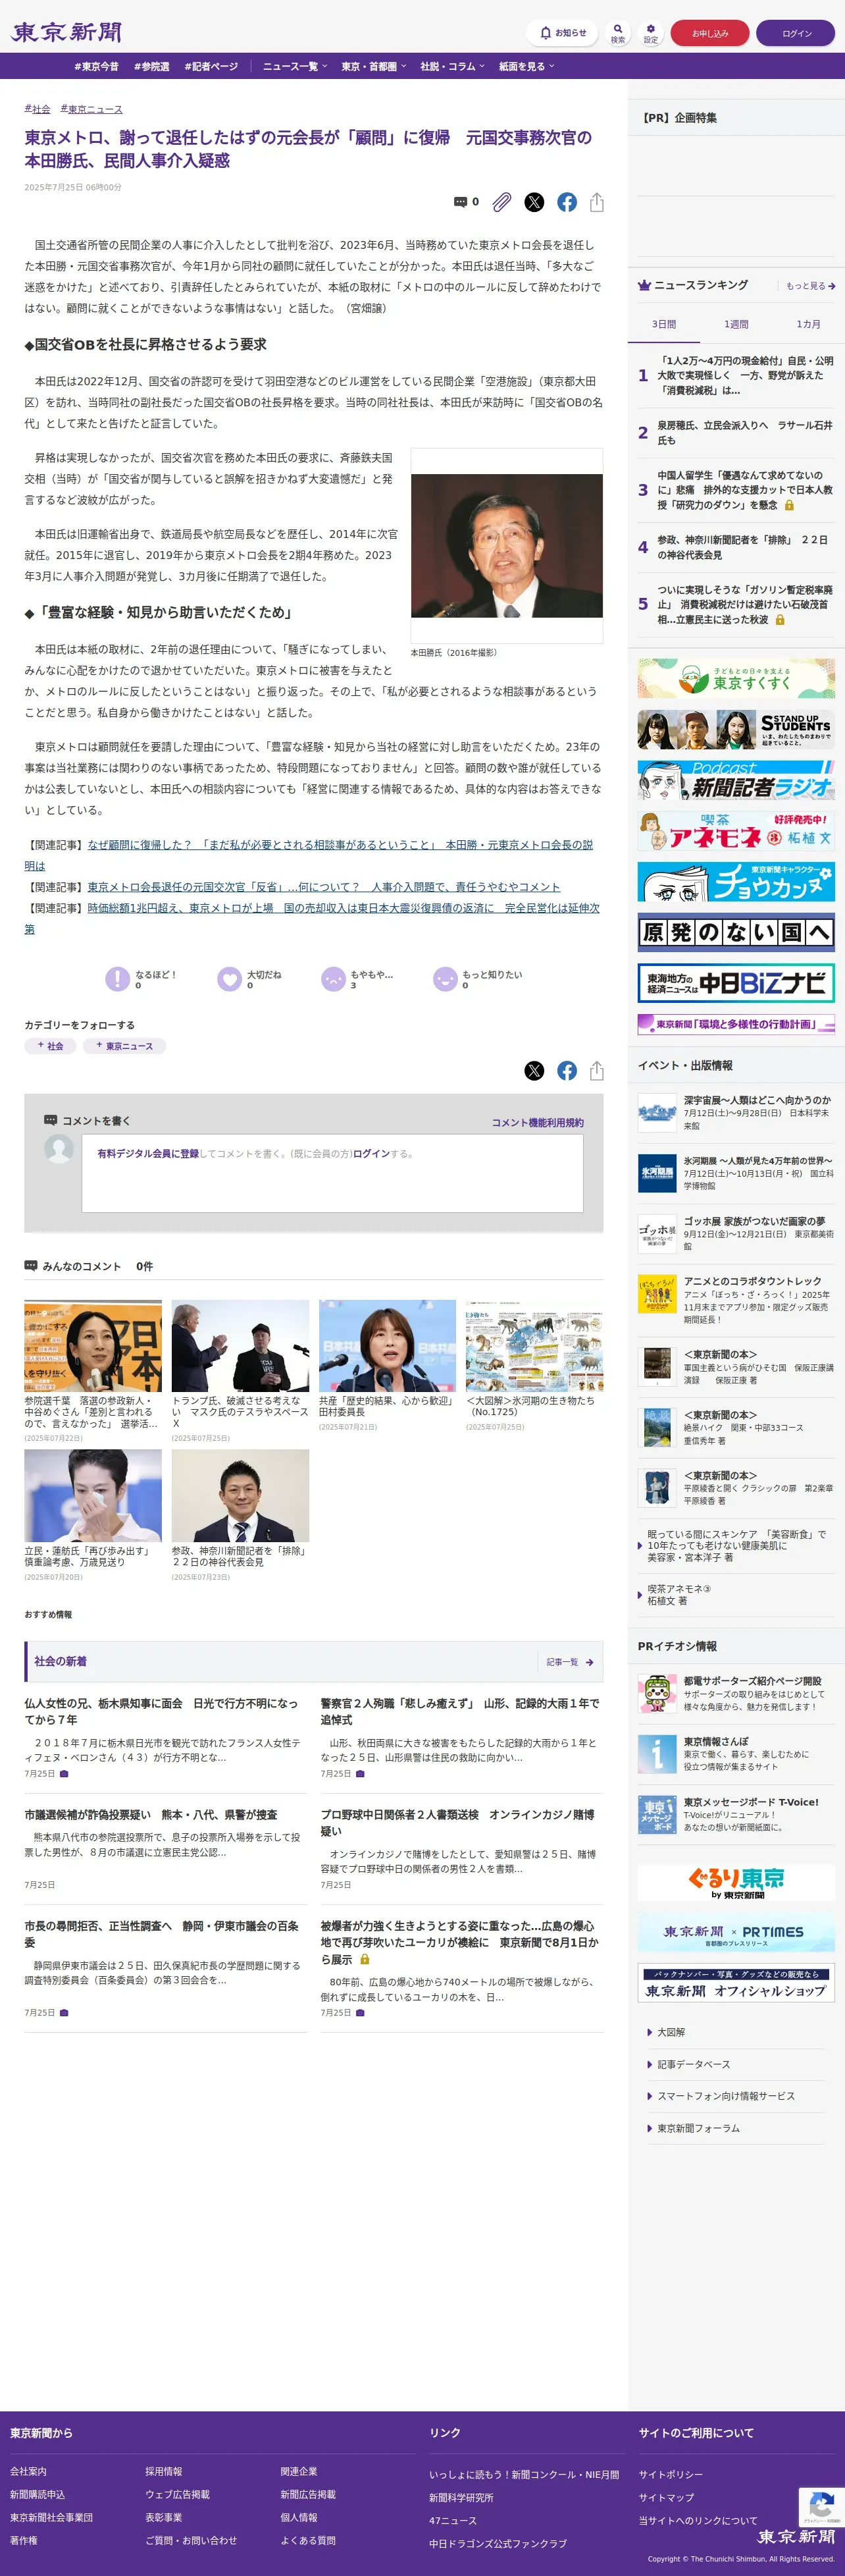Open ranking item 泉房穂氏、立民会派入りへ
This screenshot has height=2576, width=845.
click(744, 433)
